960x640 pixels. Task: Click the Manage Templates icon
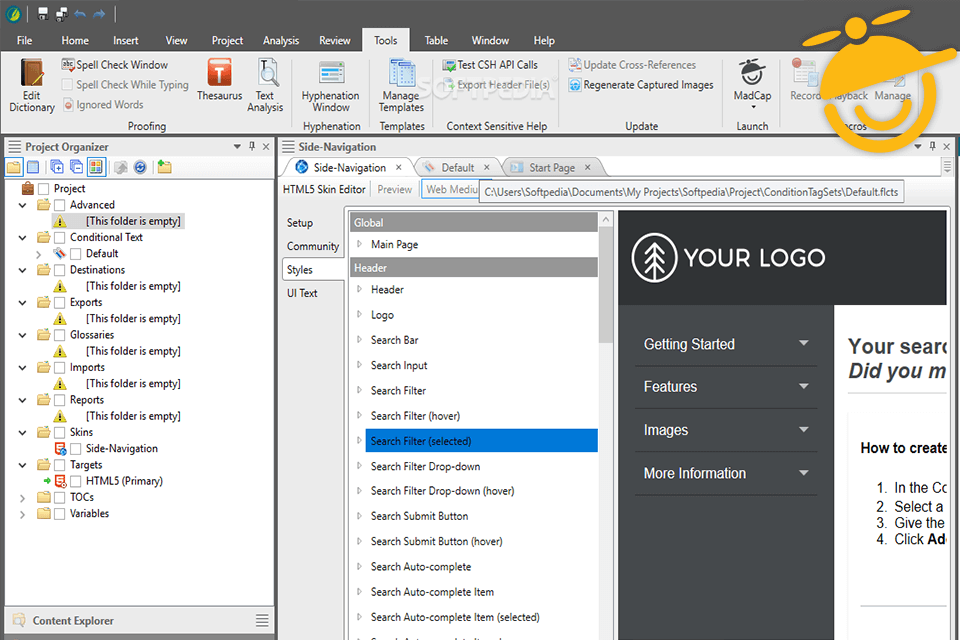coord(401,85)
